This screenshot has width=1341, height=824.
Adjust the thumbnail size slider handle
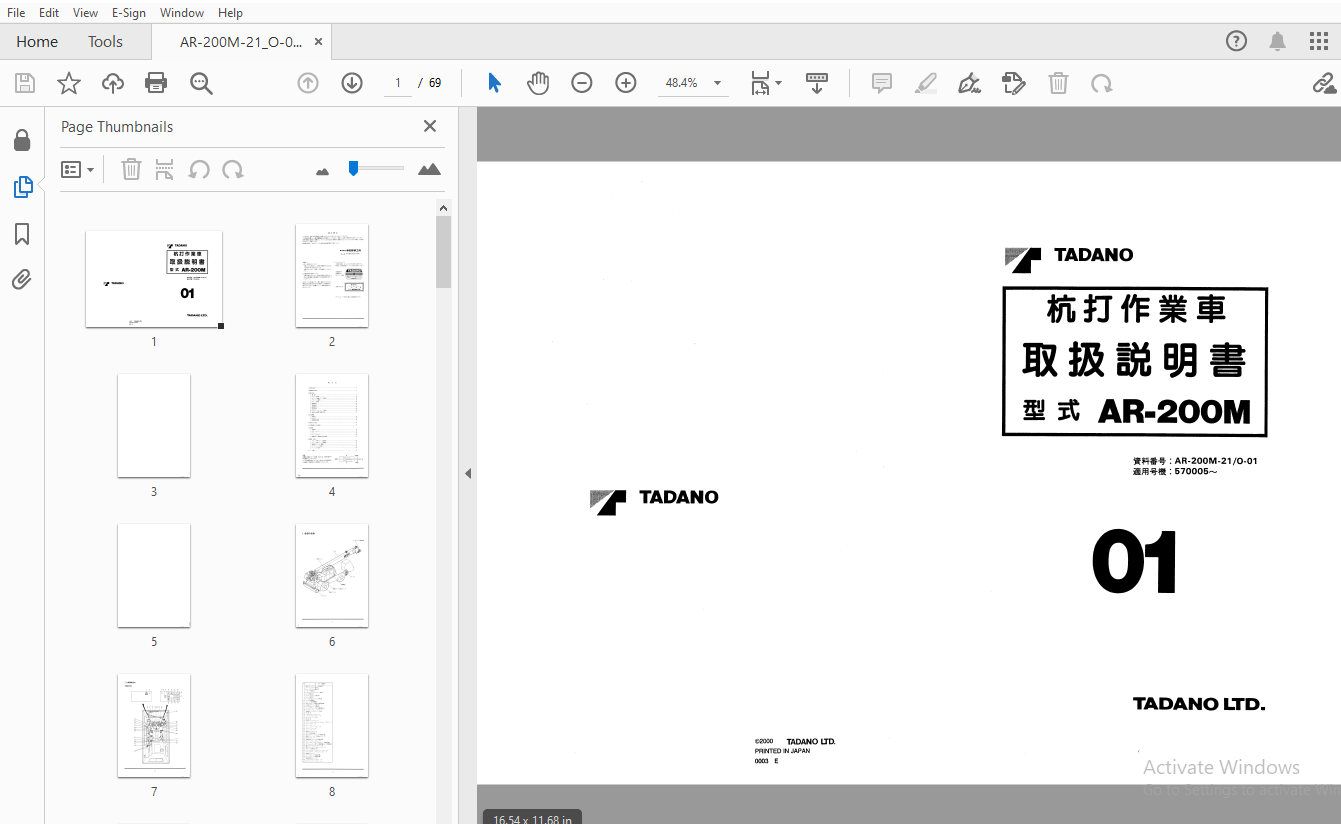(353, 168)
